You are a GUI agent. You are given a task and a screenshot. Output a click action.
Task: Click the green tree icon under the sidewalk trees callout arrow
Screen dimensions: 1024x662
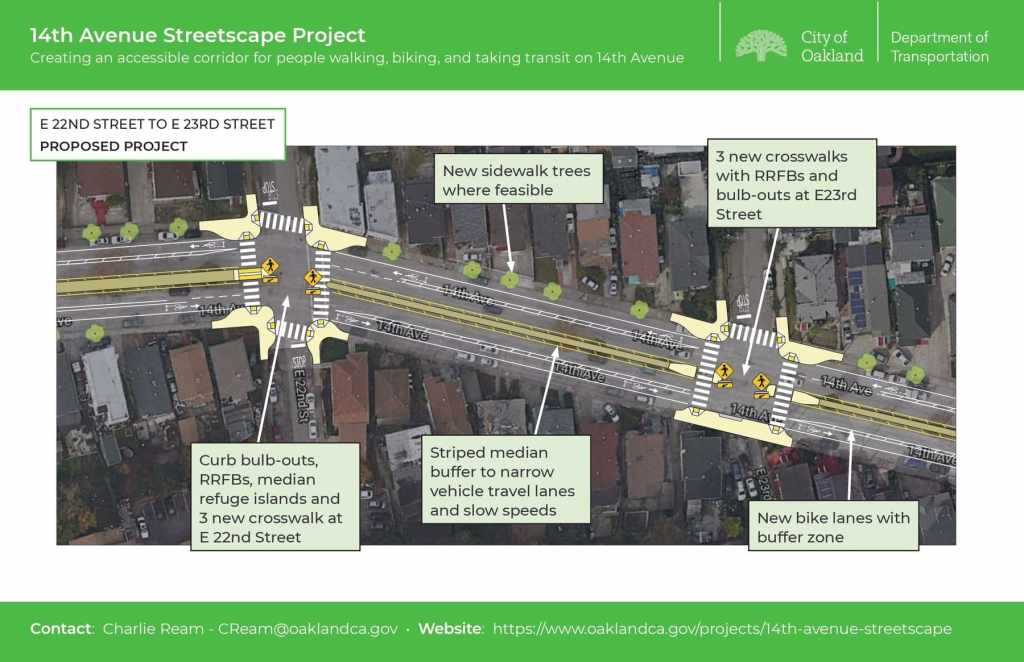point(510,280)
